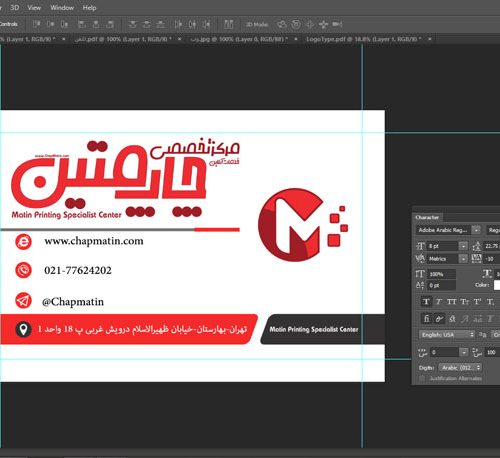Toggle Faux Italic in Character panel

point(439,302)
